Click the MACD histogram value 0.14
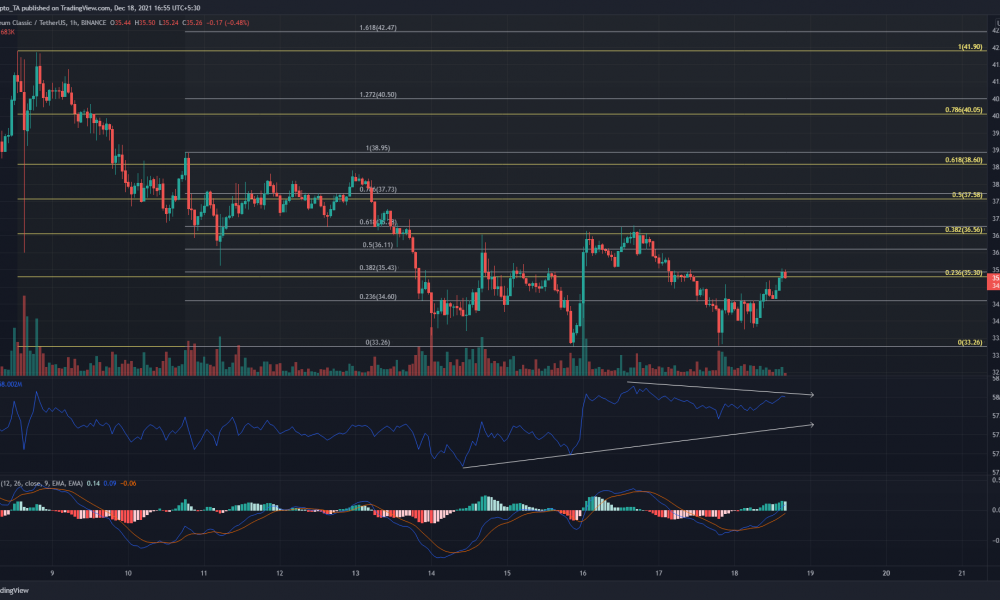Viewport: 1000px width, 600px height. click(93, 483)
